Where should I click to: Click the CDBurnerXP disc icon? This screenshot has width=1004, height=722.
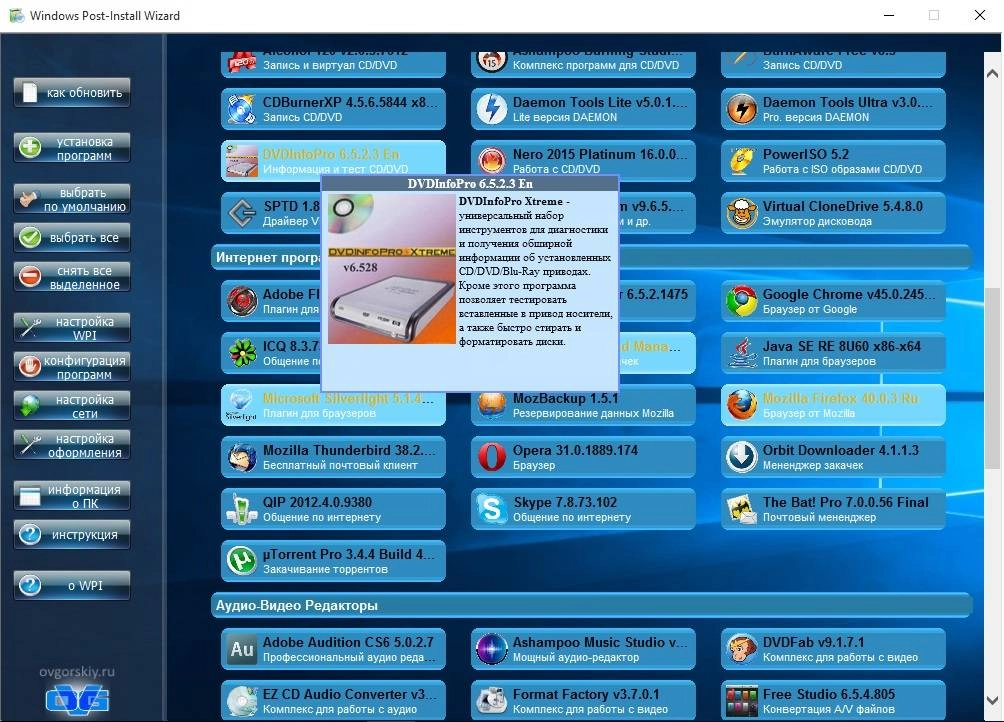tap(241, 109)
